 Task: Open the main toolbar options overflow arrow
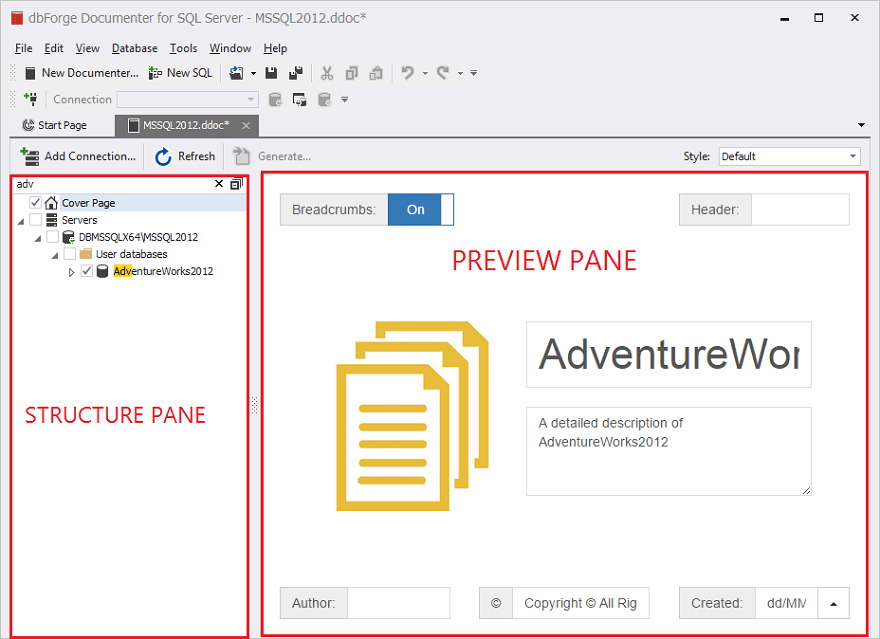tap(474, 73)
